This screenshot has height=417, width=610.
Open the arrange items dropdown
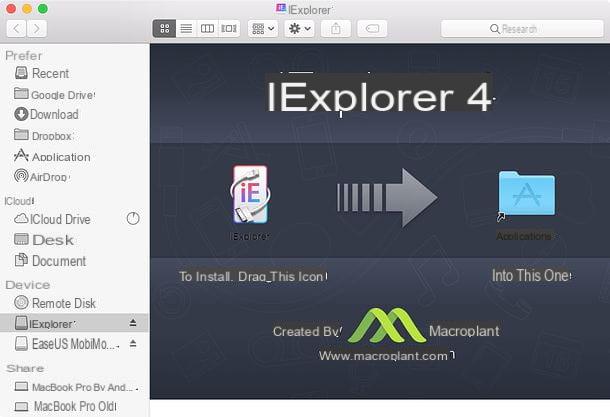tap(263, 28)
